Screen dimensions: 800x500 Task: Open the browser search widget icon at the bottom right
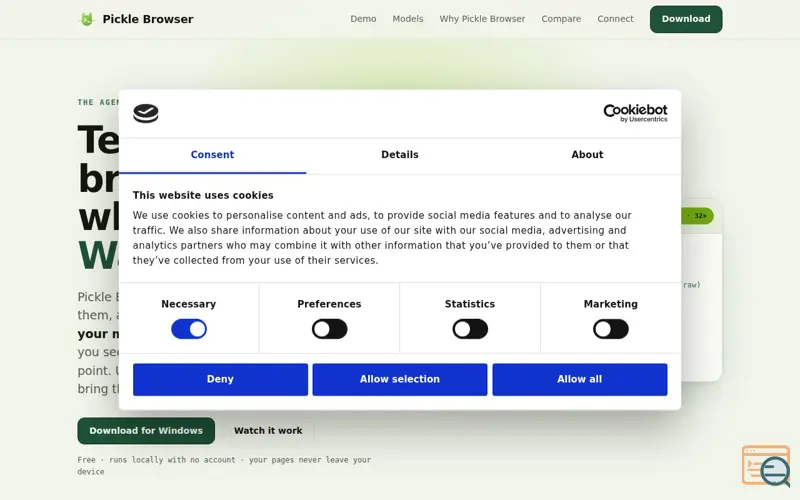(x=766, y=466)
